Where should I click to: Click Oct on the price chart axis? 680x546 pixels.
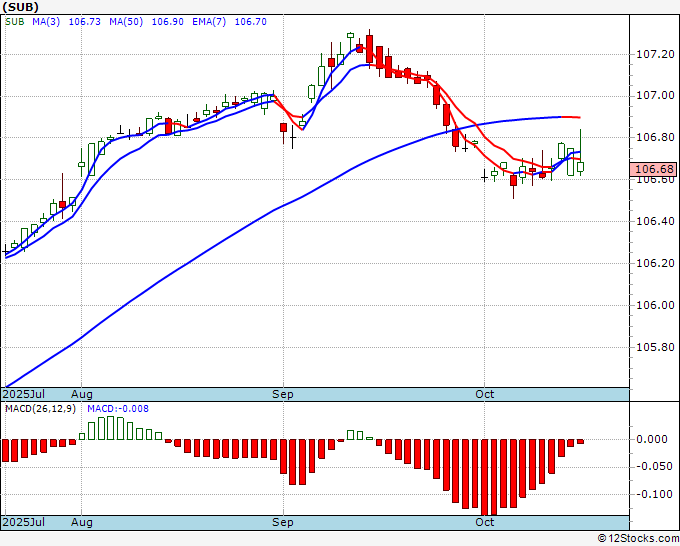coord(484,394)
